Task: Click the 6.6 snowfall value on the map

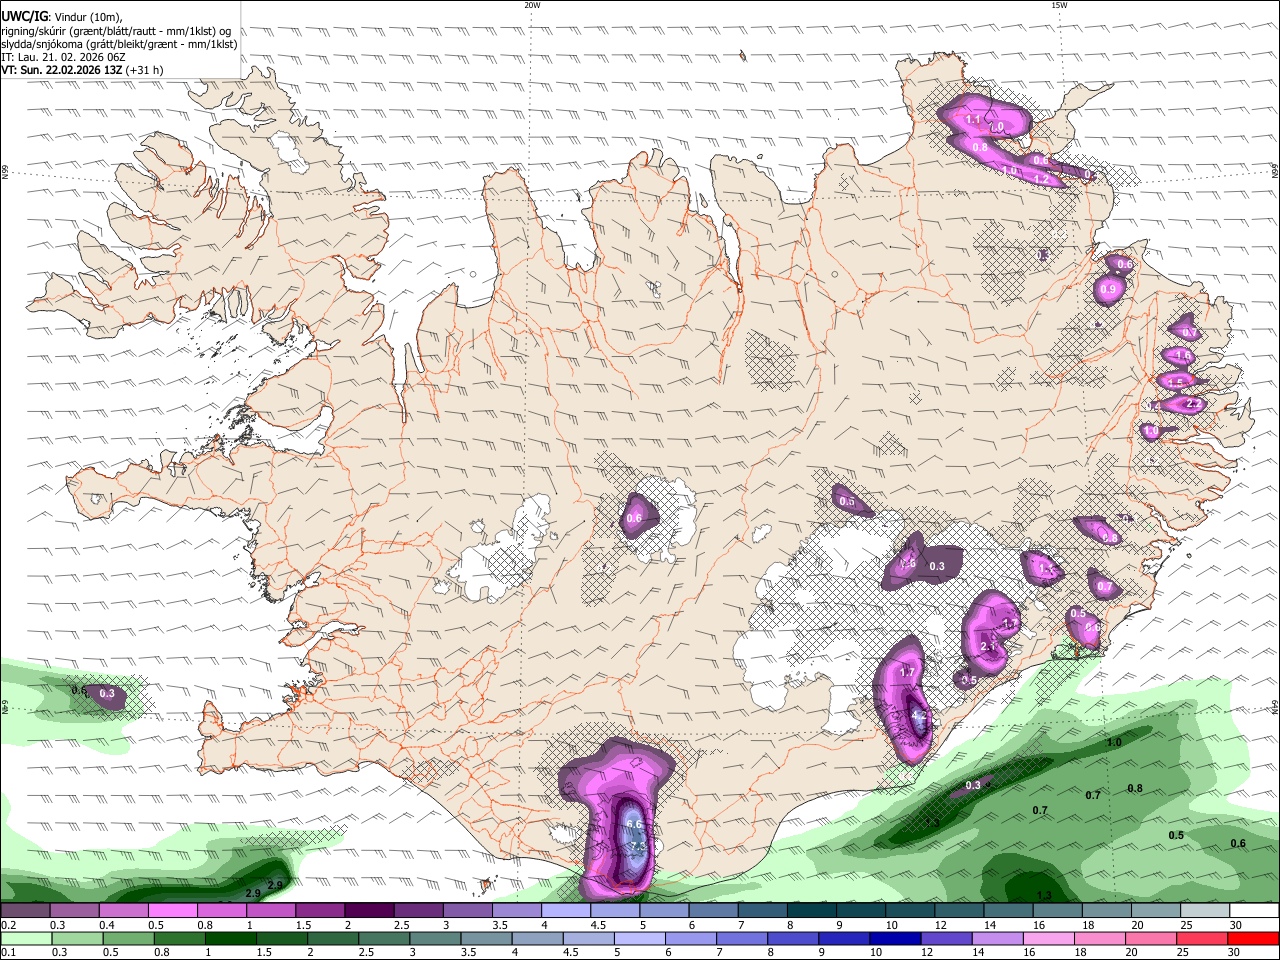Action: coord(633,824)
